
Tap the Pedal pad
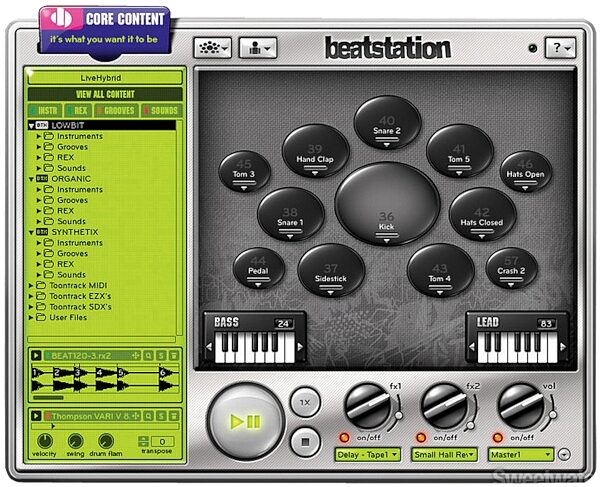coord(259,268)
